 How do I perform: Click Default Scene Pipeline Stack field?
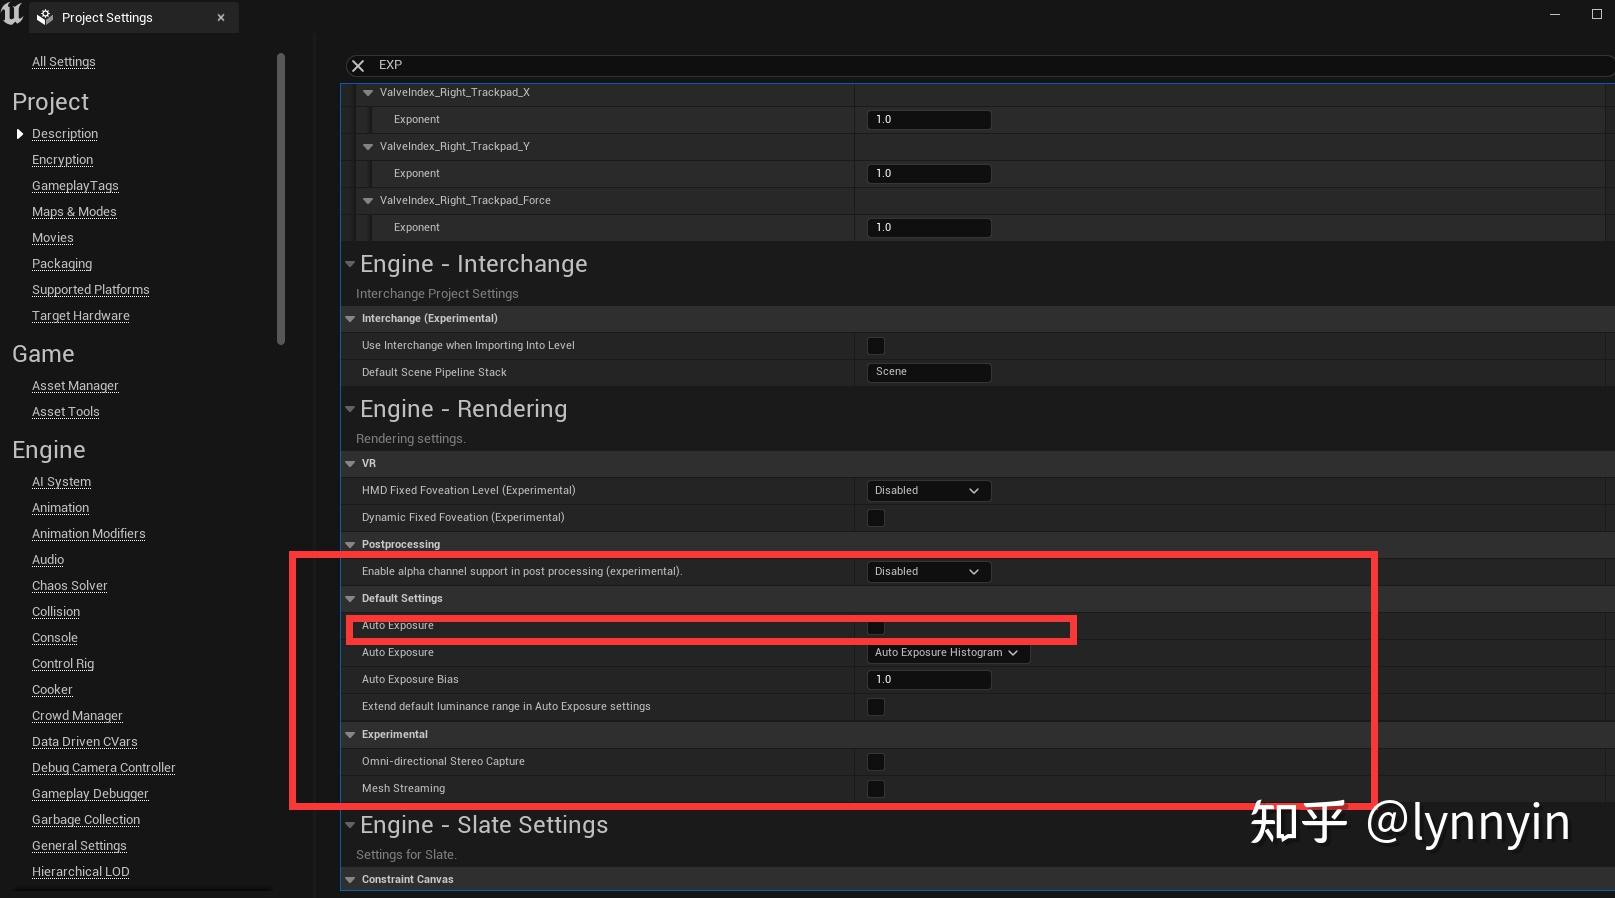[929, 372]
